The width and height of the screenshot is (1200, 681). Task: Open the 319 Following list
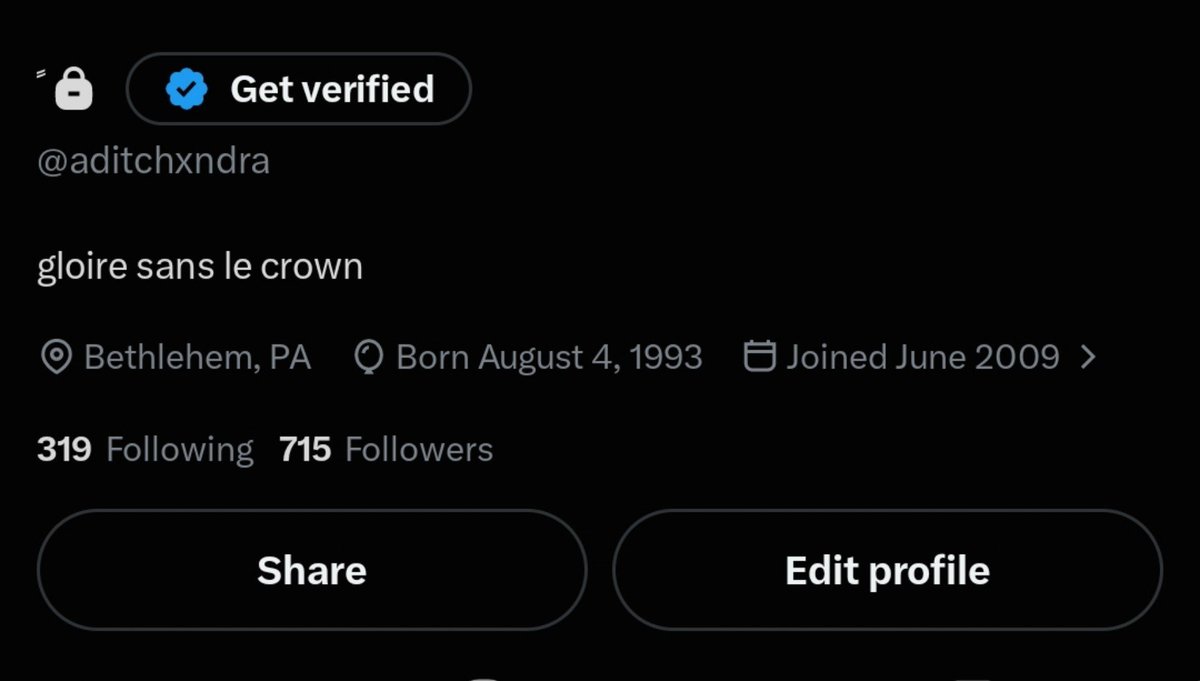(x=145, y=449)
